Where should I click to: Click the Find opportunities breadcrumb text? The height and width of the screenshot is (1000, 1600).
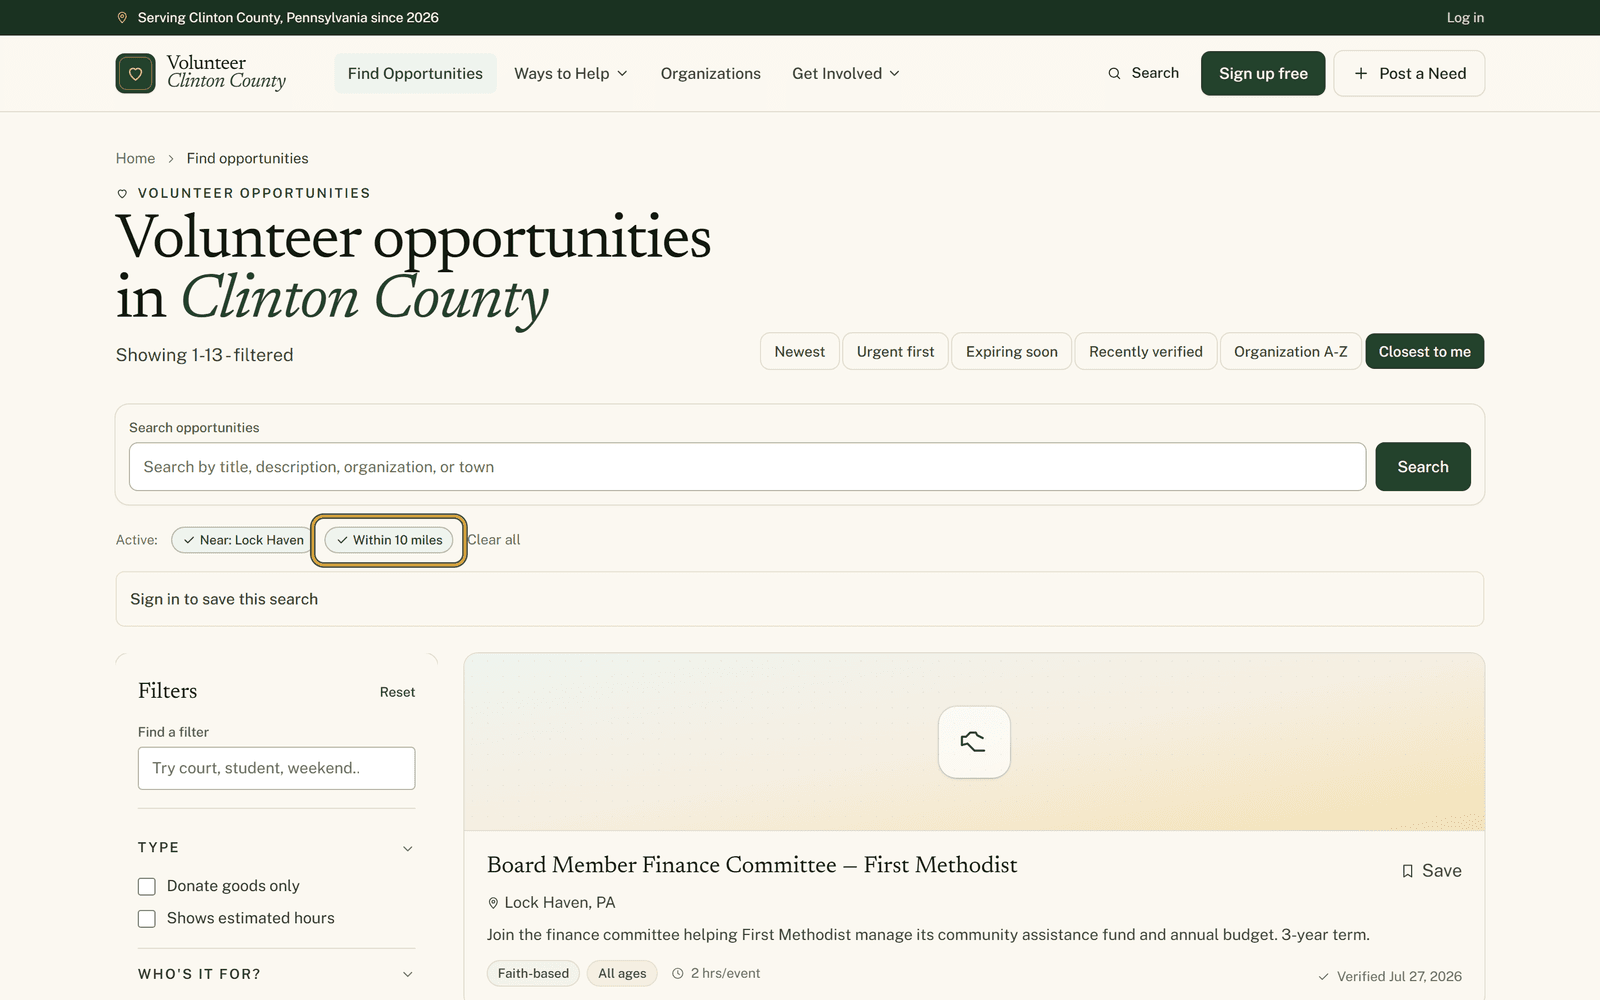247,159
